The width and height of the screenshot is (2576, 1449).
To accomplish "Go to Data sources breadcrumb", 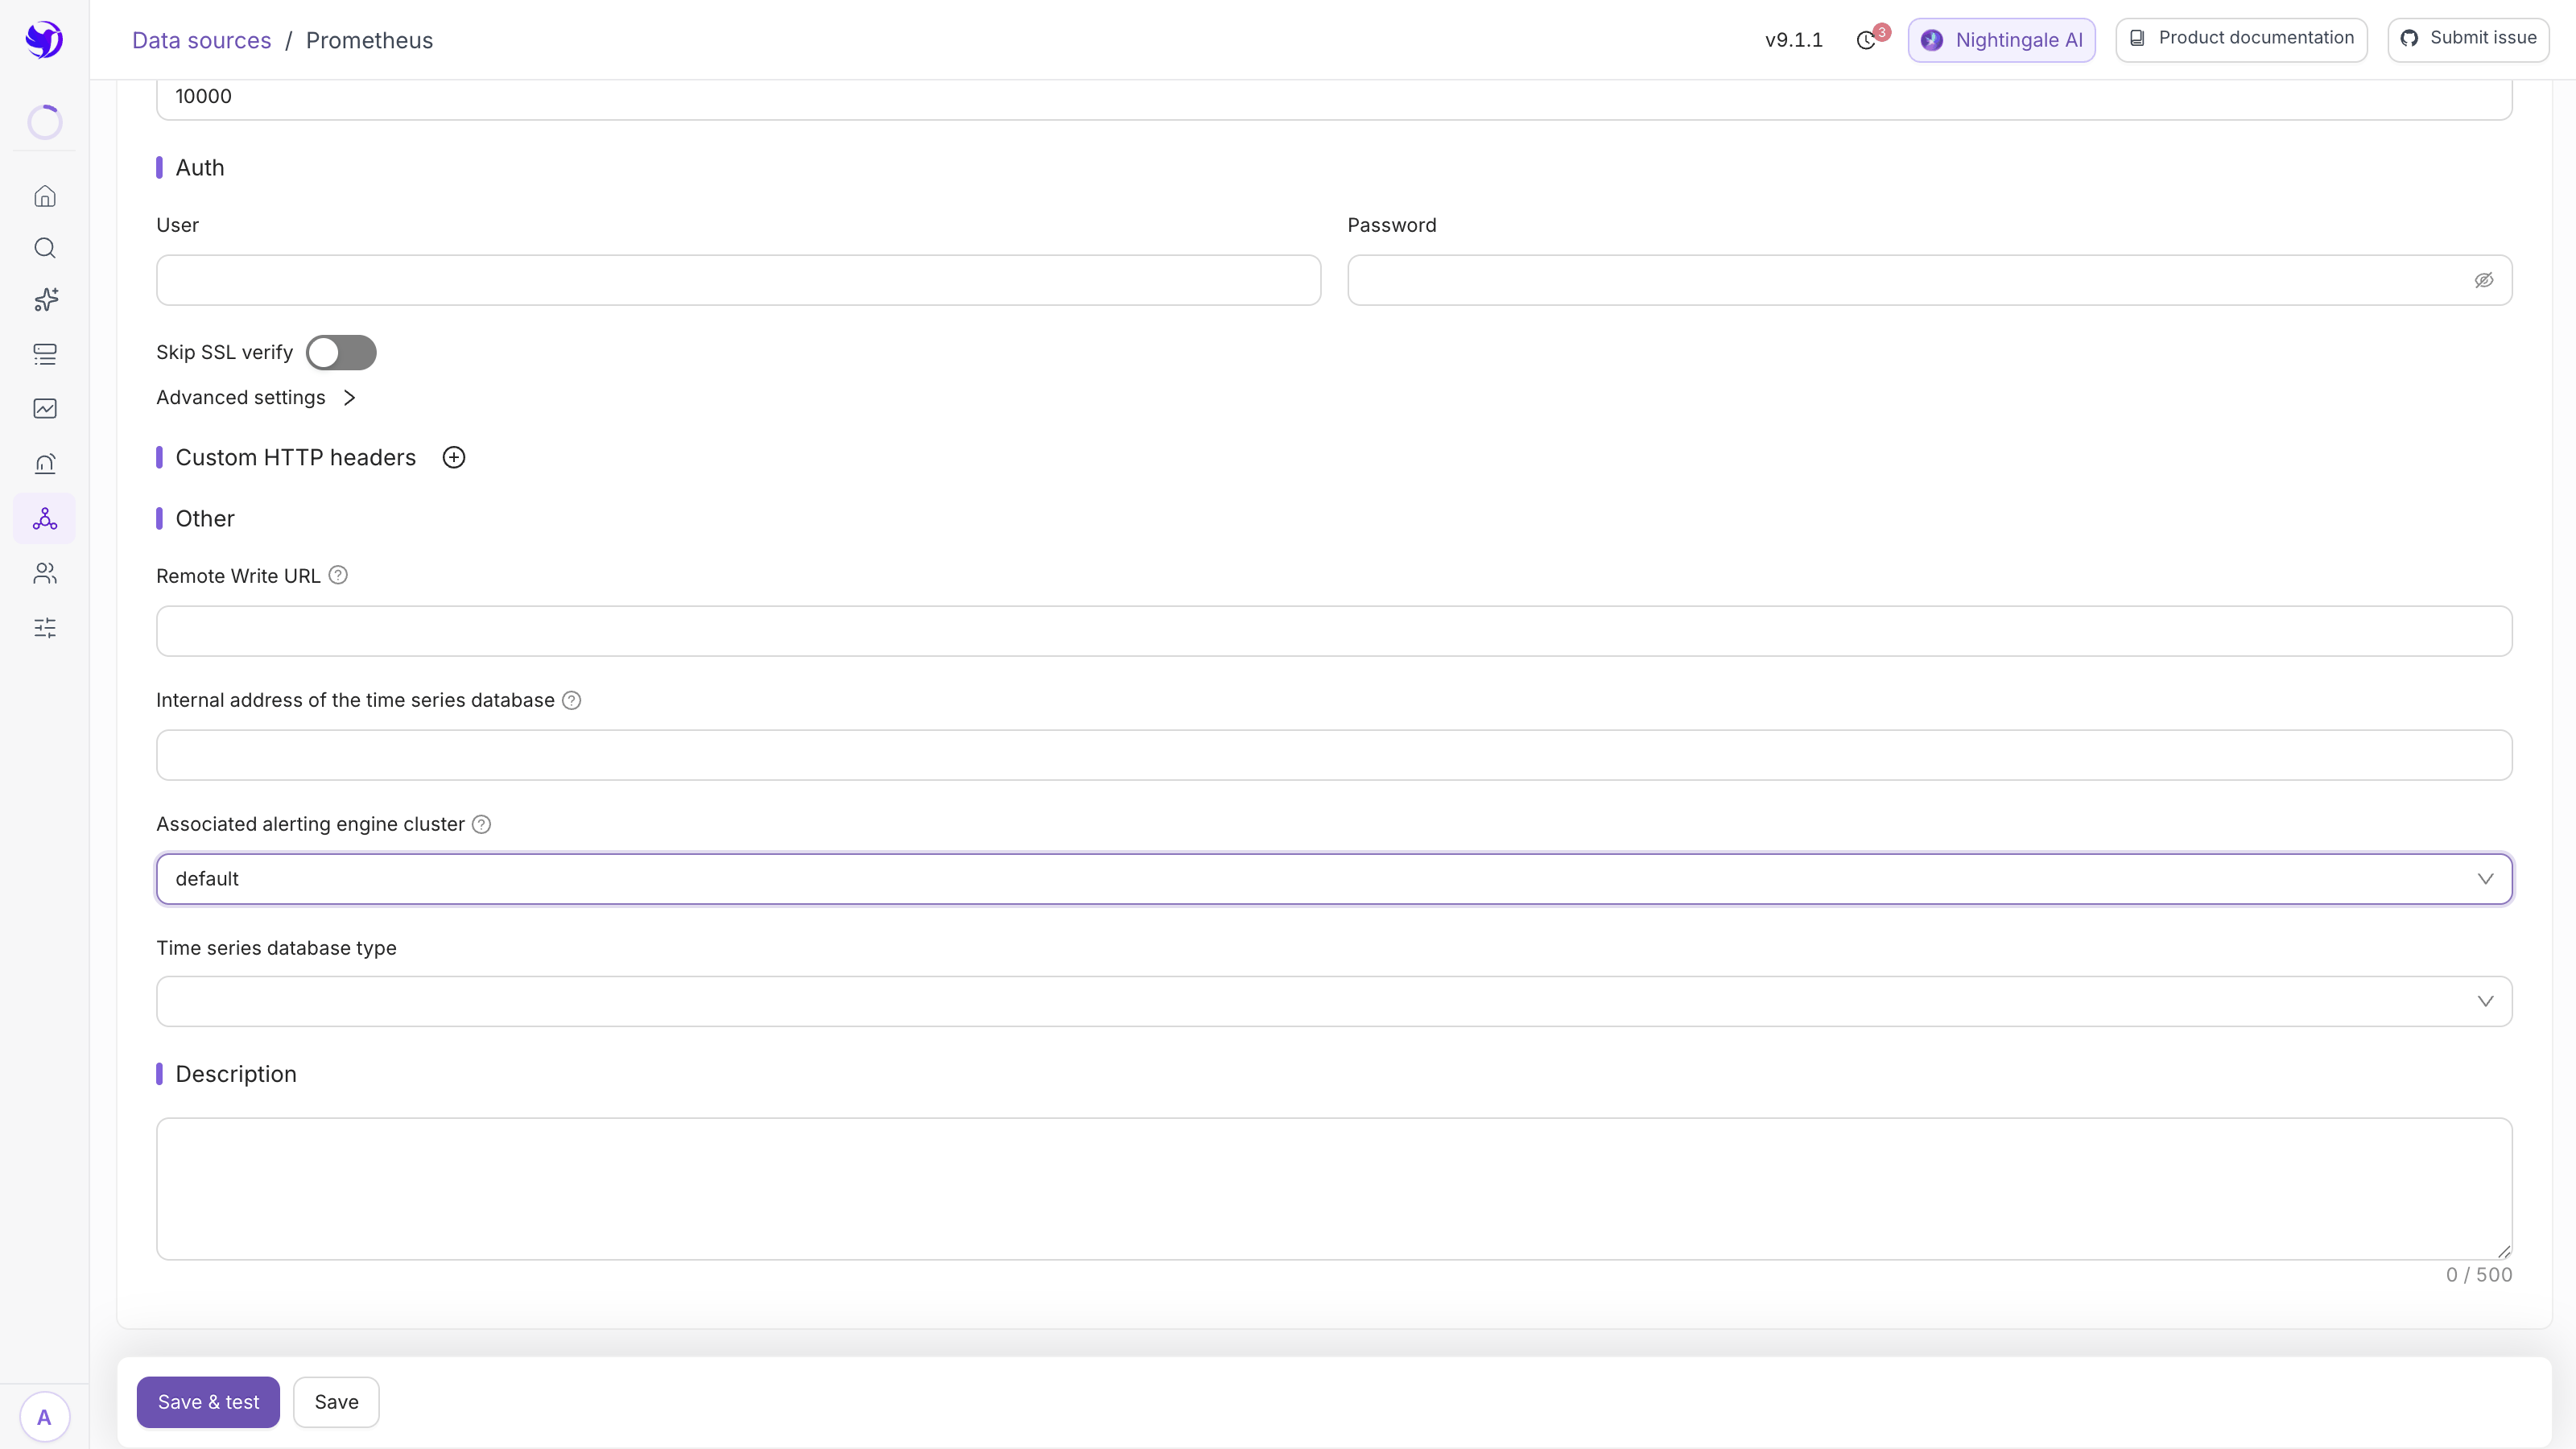I will click(202, 40).
